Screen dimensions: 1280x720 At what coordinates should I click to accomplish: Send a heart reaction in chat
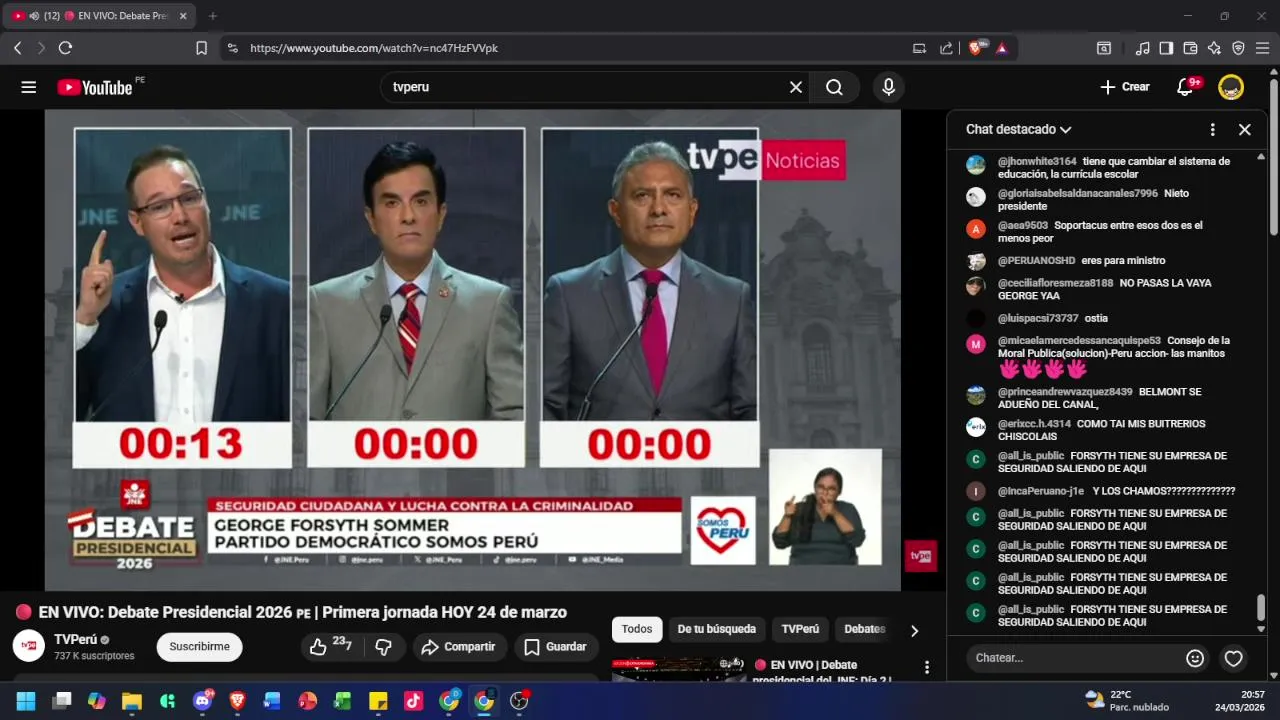1234,658
